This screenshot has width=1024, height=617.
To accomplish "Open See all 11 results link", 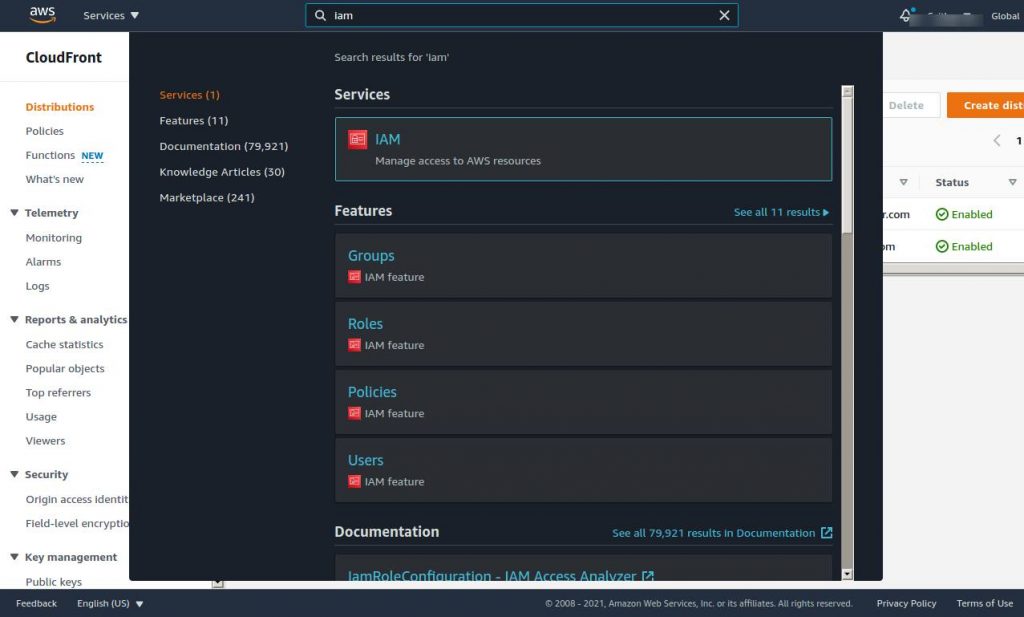I will point(781,212).
